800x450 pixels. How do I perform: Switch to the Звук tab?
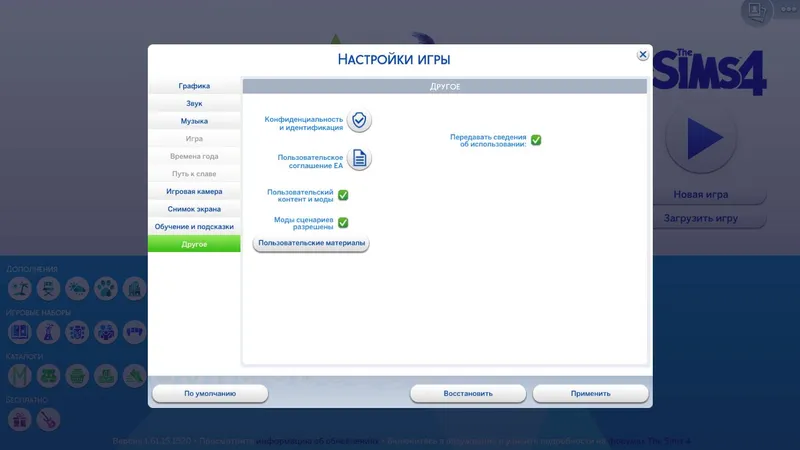(x=194, y=104)
